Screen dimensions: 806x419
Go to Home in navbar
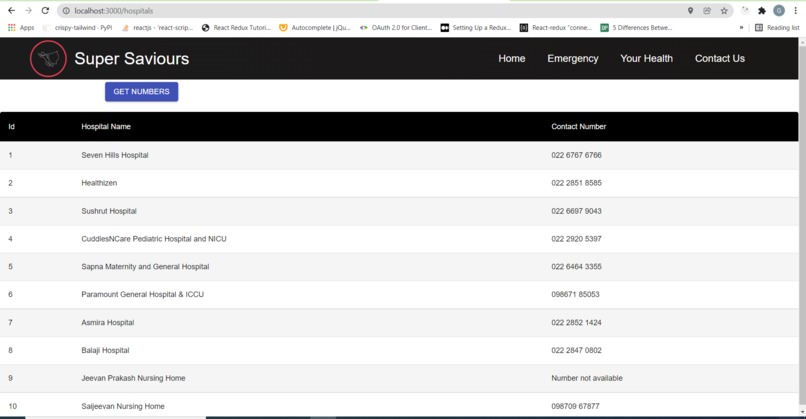tap(511, 59)
